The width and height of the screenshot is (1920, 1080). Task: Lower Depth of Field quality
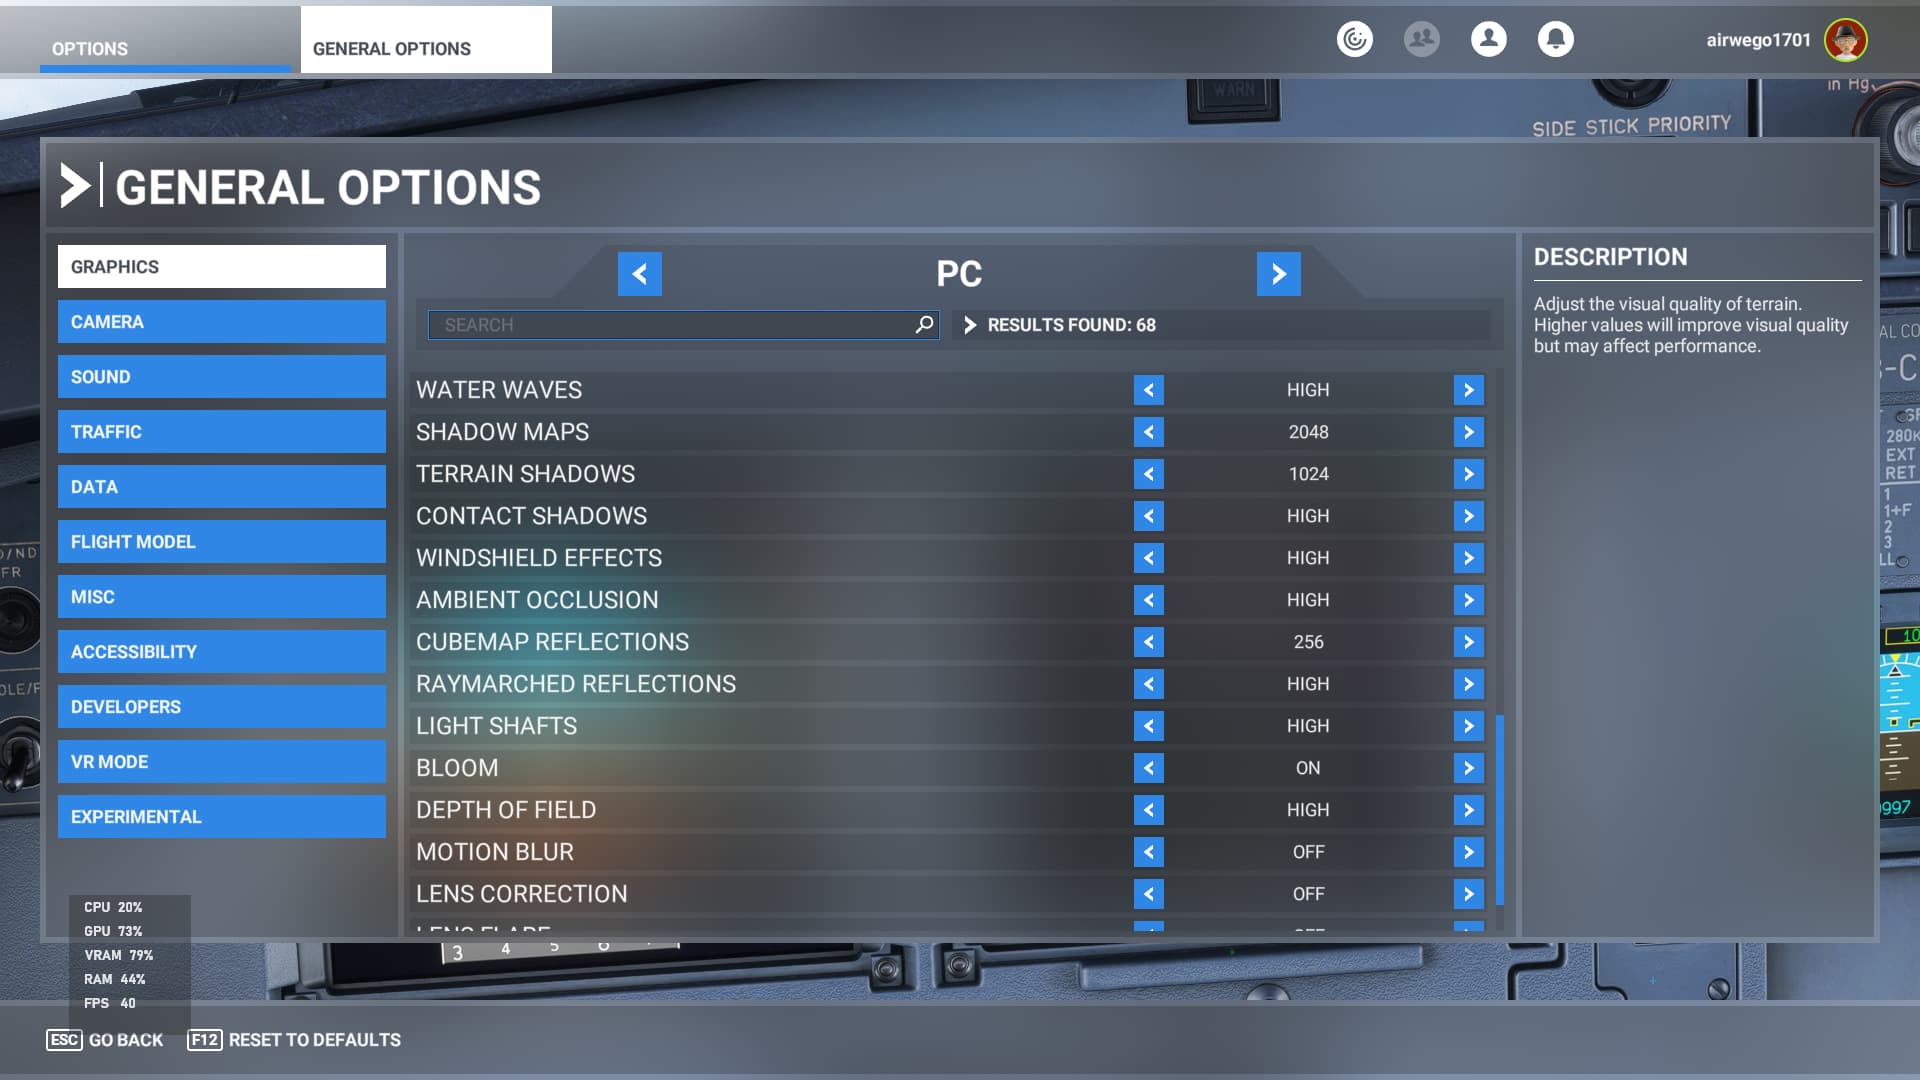click(1149, 810)
